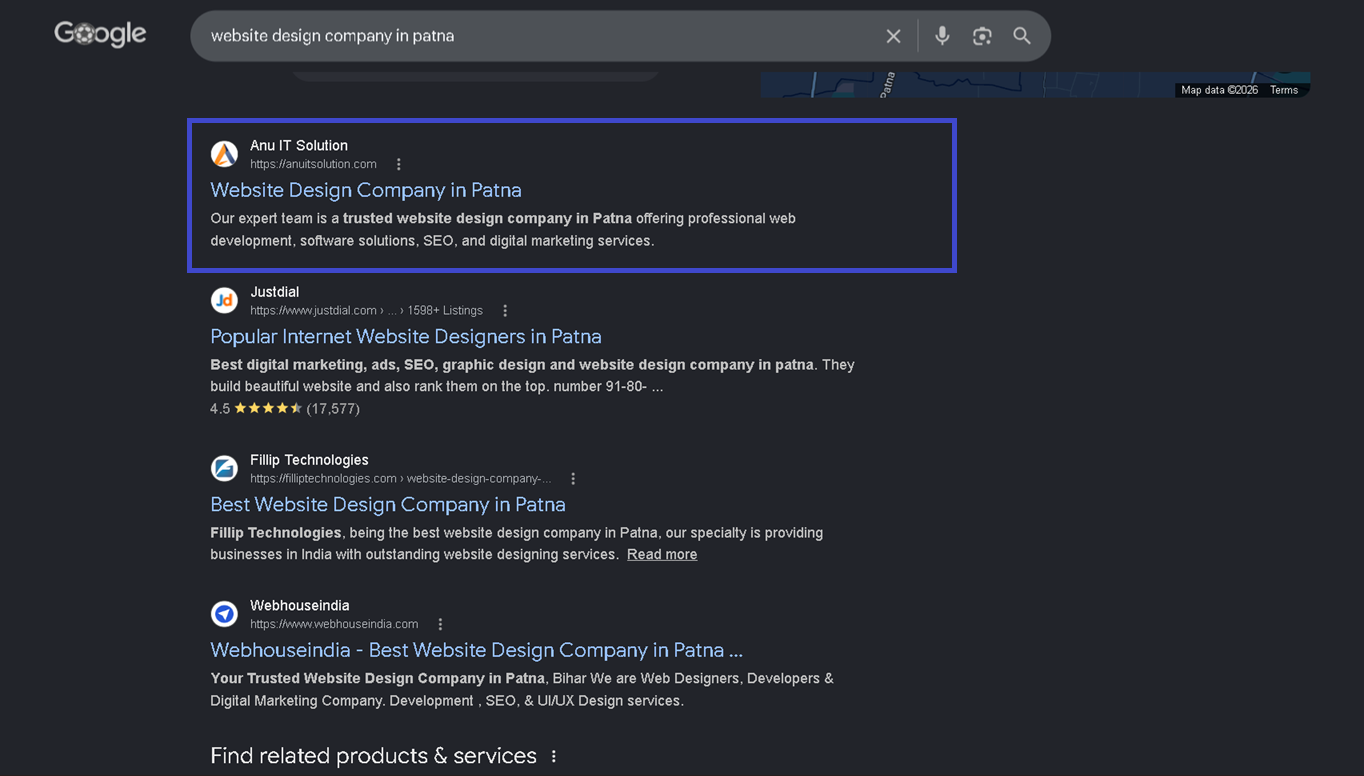
Task: Click Read more in Fillip Technologies snippet
Action: [x=662, y=555]
